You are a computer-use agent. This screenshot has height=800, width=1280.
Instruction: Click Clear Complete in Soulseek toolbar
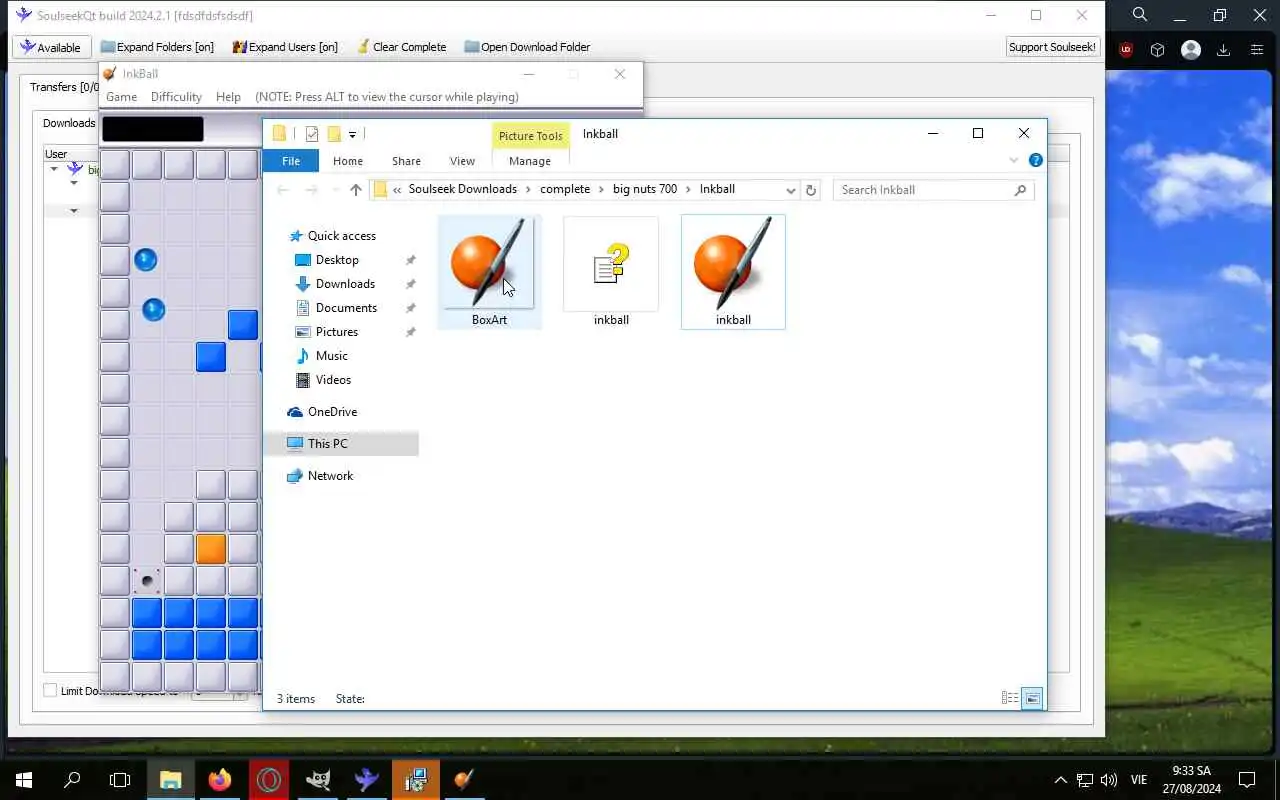click(x=400, y=47)
